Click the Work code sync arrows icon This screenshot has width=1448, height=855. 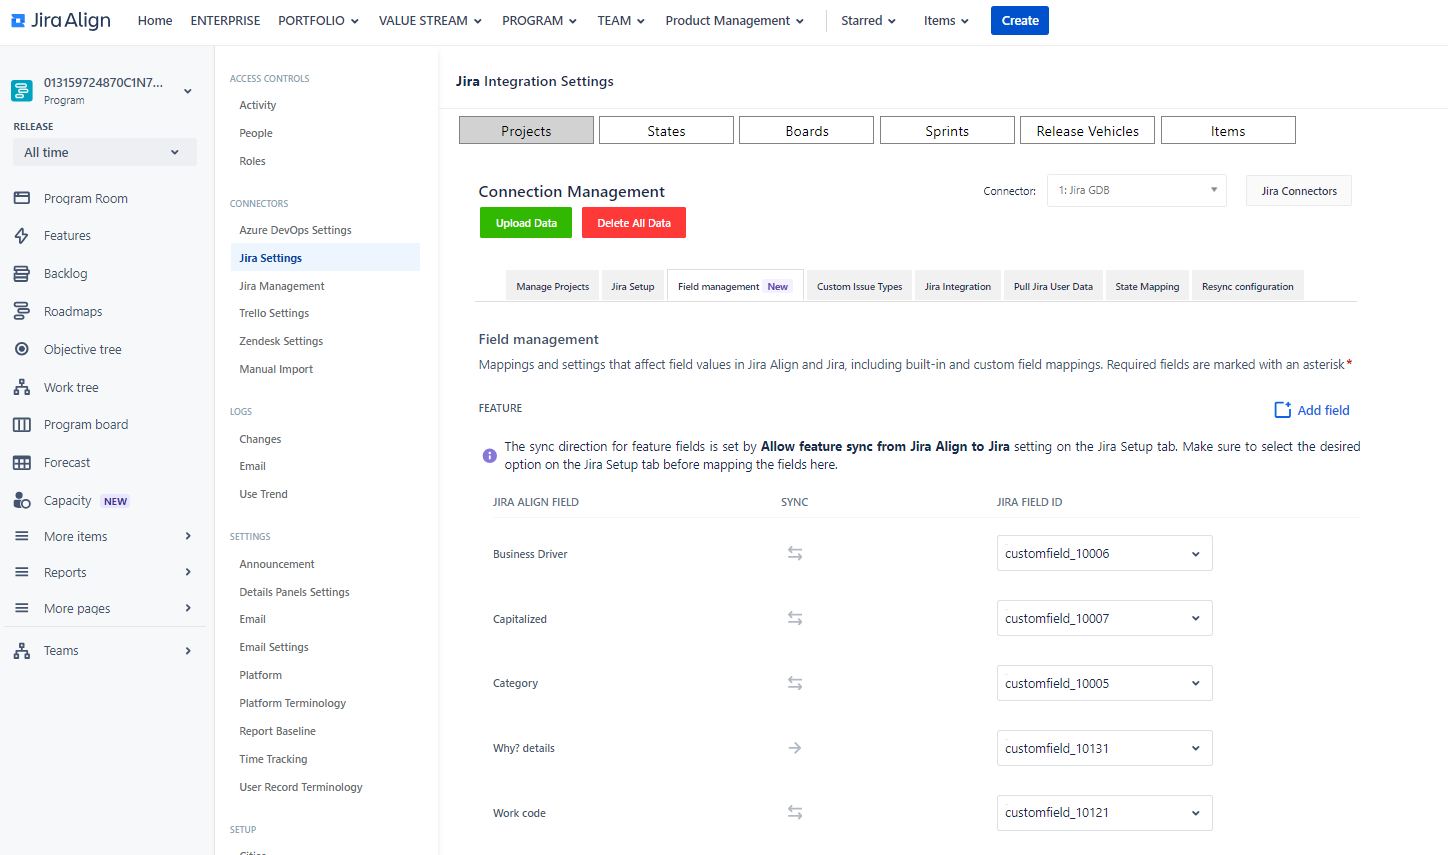tap(795, 812)
